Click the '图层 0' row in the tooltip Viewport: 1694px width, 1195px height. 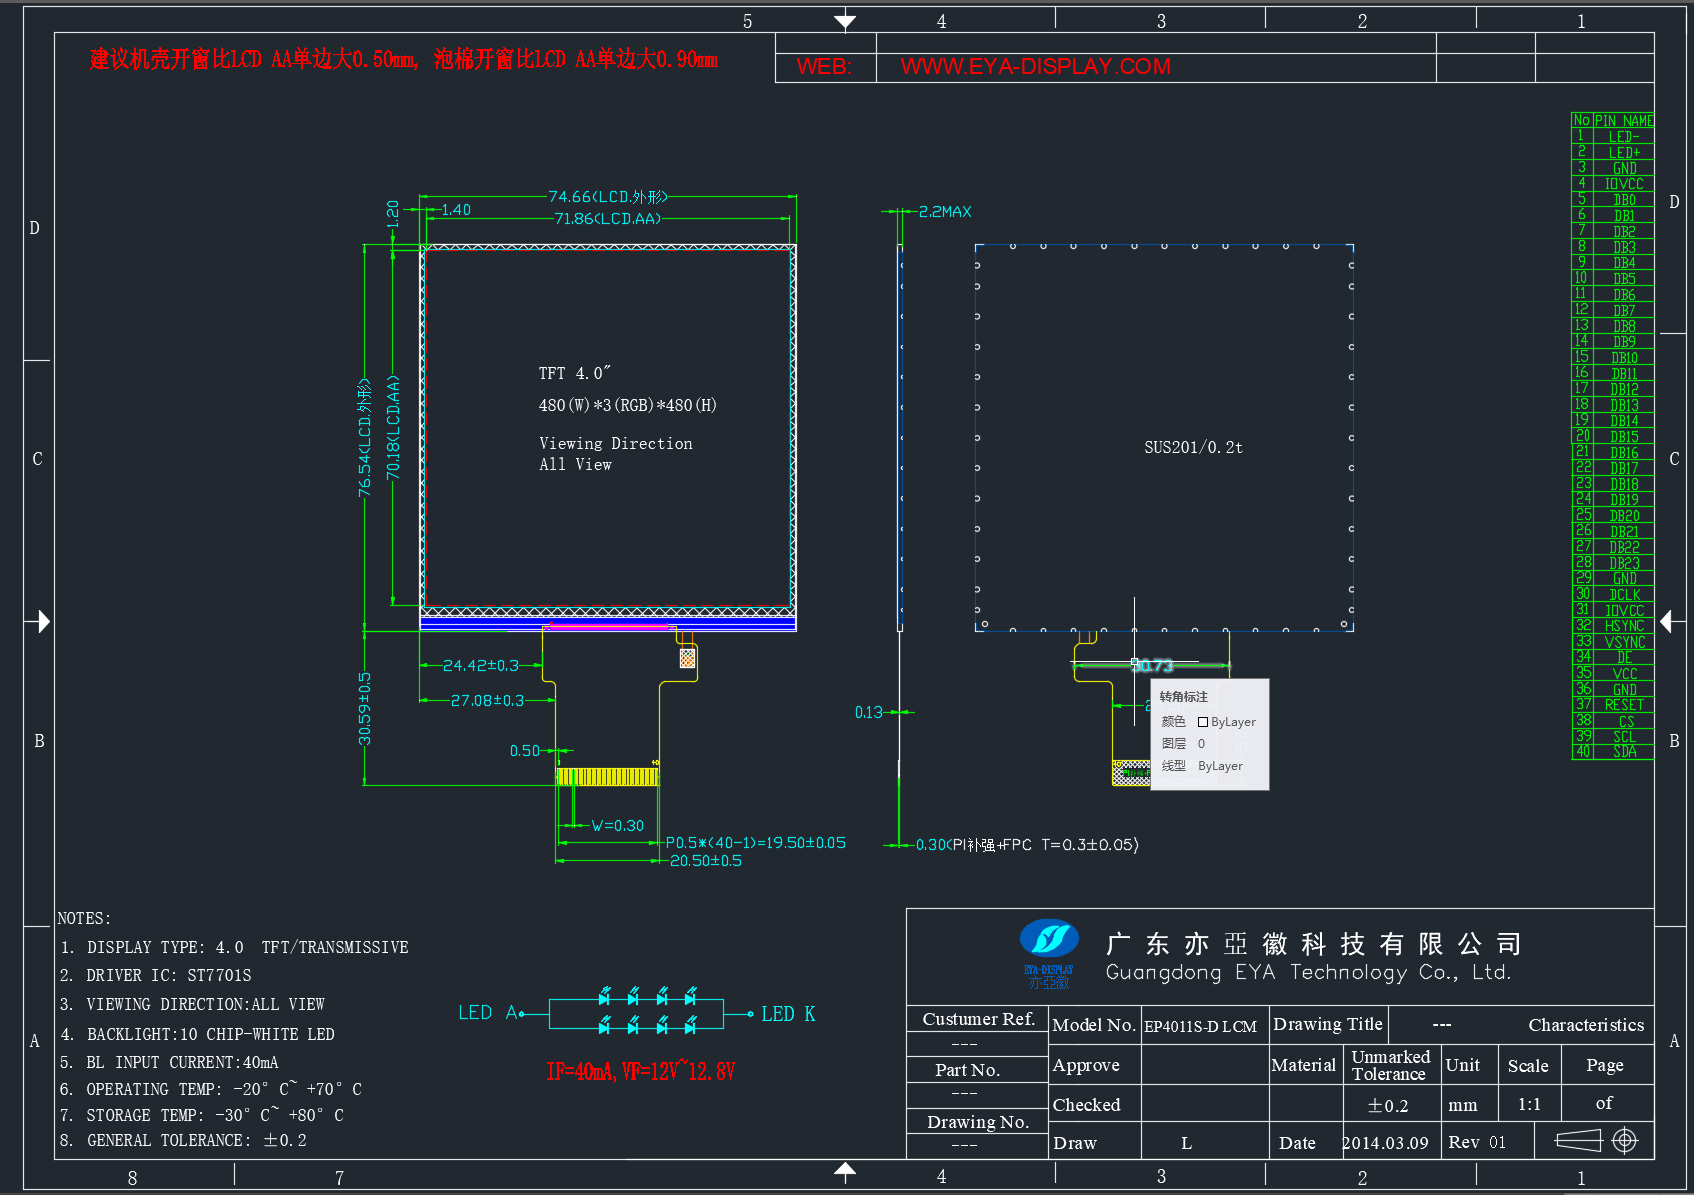1184,744
